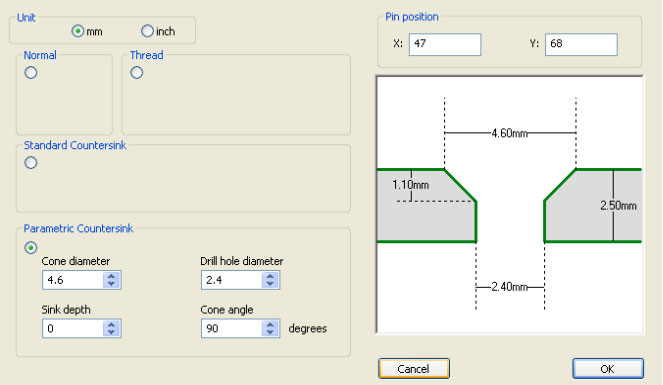Click the Pin position X field
The width and height of the screenshot is (663, 385).
click(445, 44)
